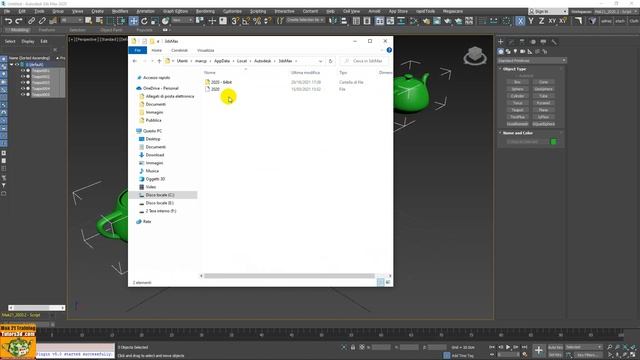Click the Cylinder button in Object Type

(517, 96)
